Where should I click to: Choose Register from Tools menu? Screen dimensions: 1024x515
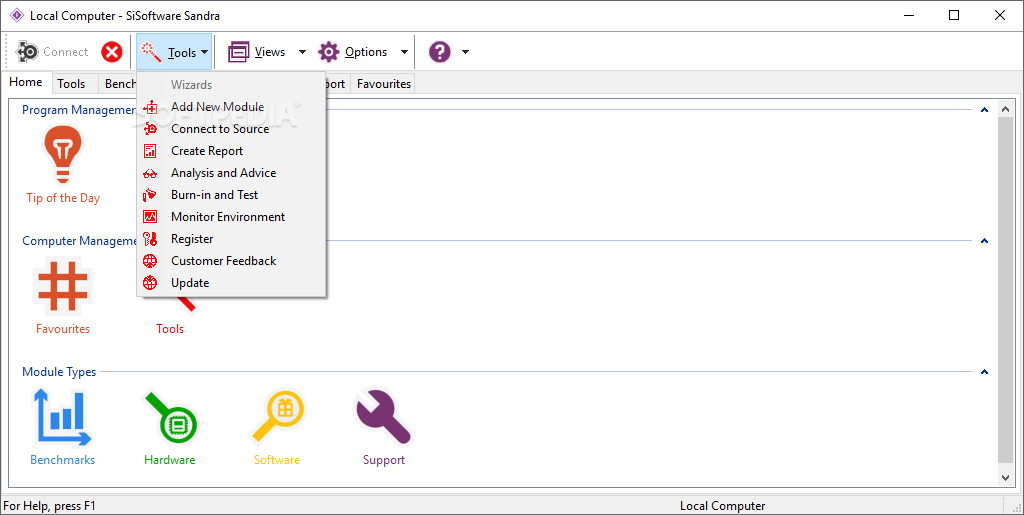192,239
